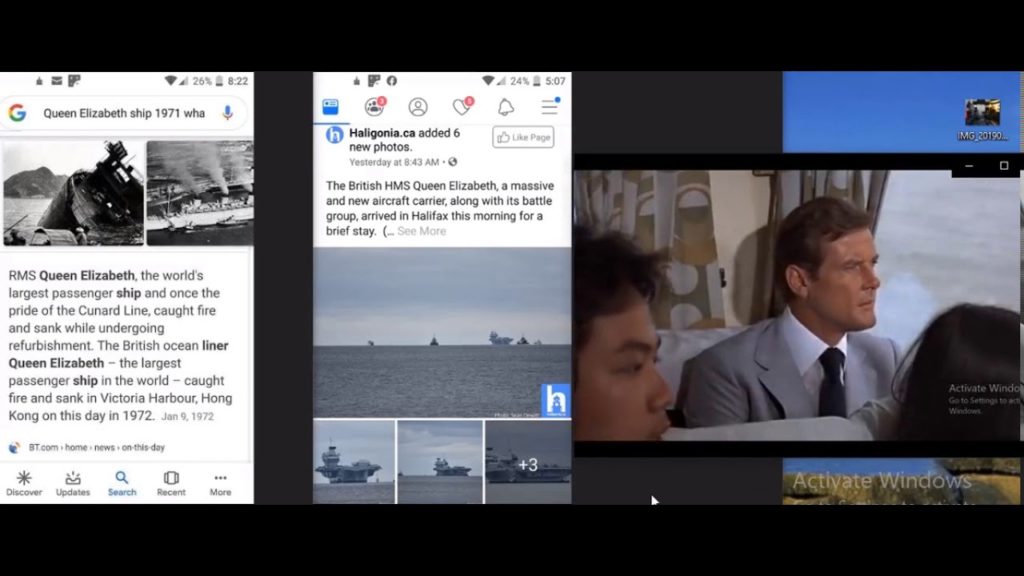1024x576 pixels.
Task: Open Facebook Groups icon with badge
Action: point(375,106)
